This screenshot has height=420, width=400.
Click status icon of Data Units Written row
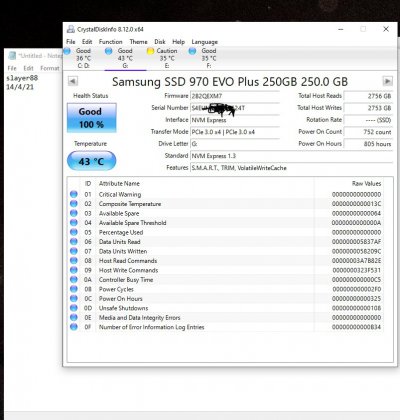pyautogui.click(x=74, y=251)
